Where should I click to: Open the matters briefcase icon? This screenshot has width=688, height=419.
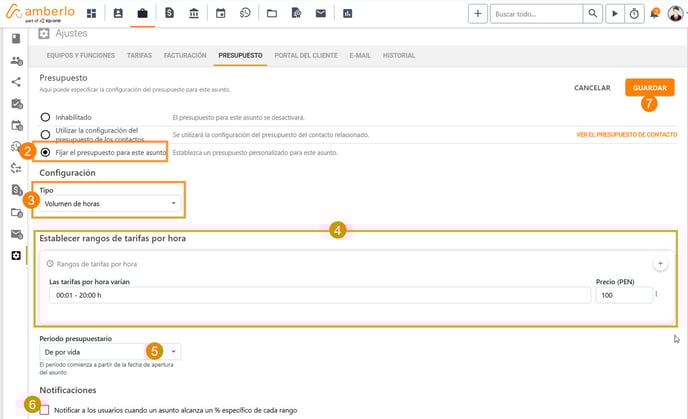pos(143,14)
